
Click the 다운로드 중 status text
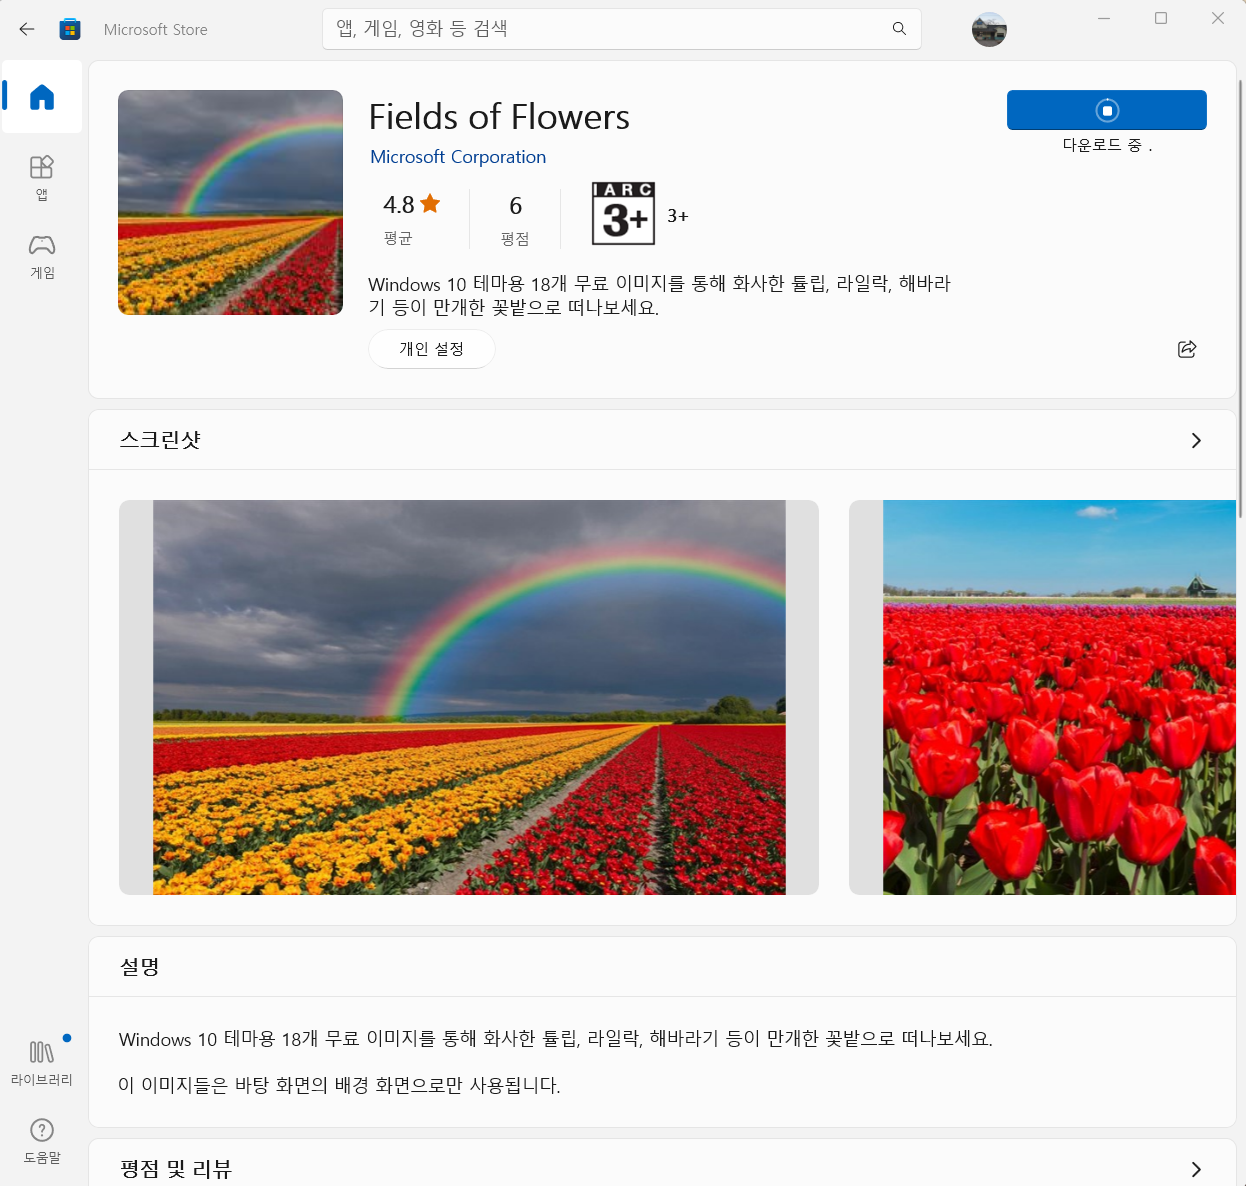pyautogui.click(x=1107, y=145)
